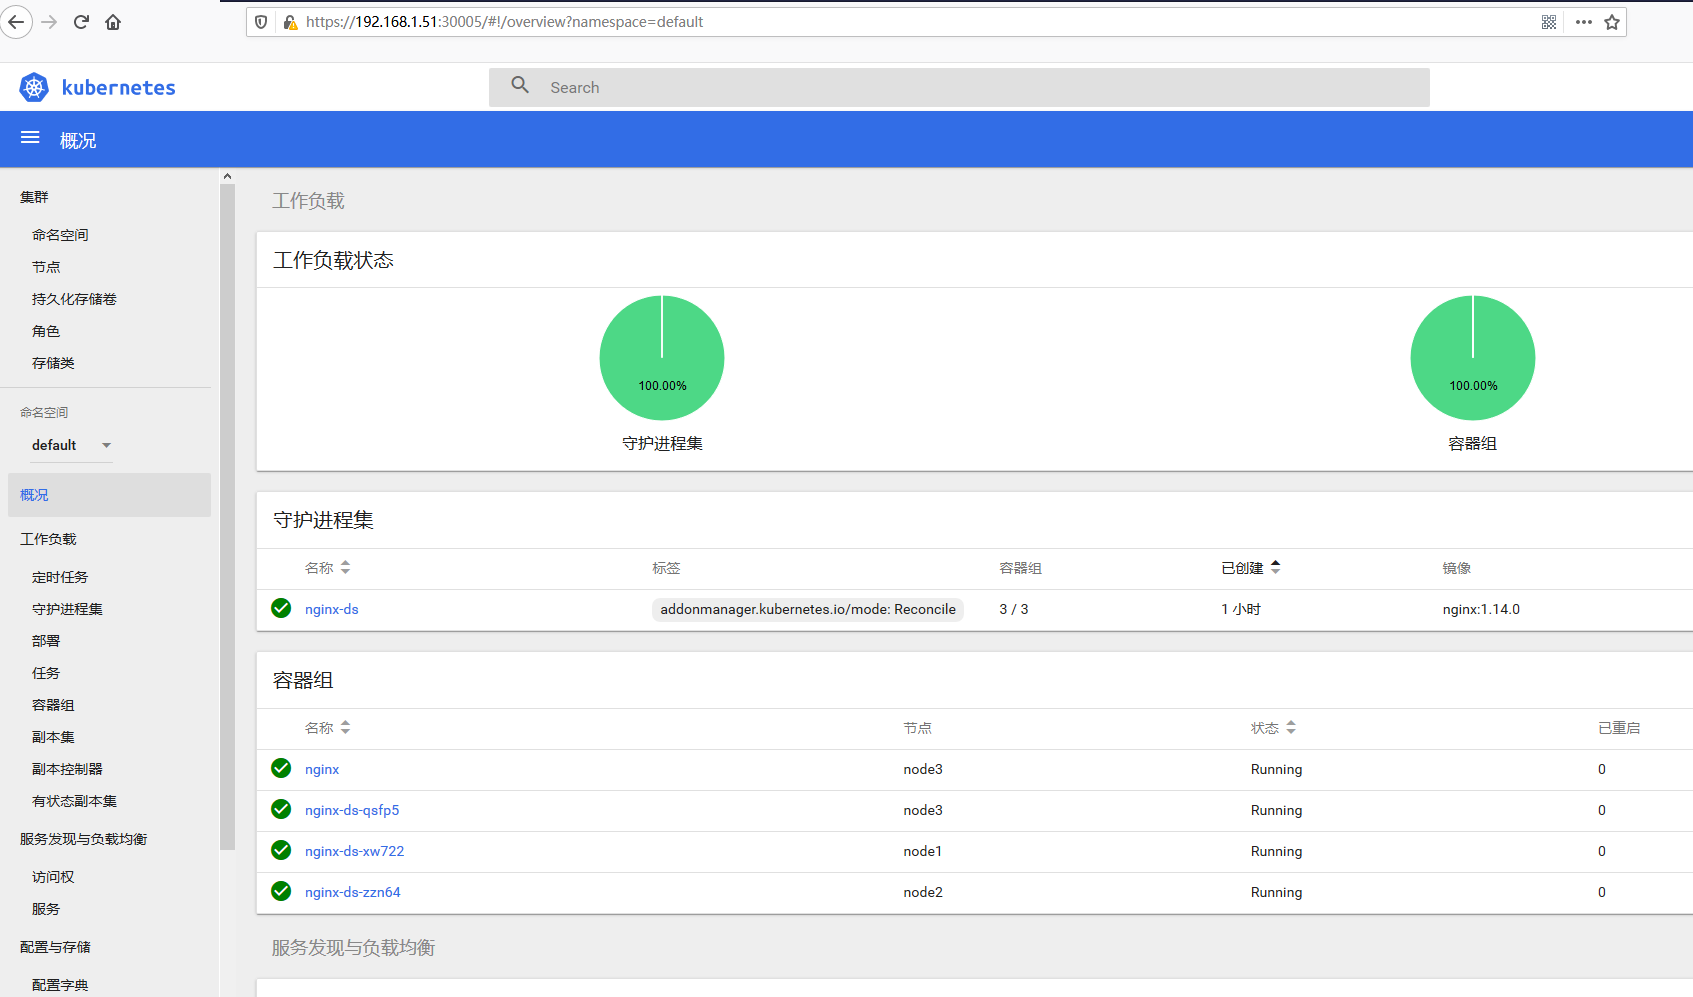Open 配置与存储 in sidebar
The width and height of the screenshot is (1693, 997).
click(x=55, y=947)
